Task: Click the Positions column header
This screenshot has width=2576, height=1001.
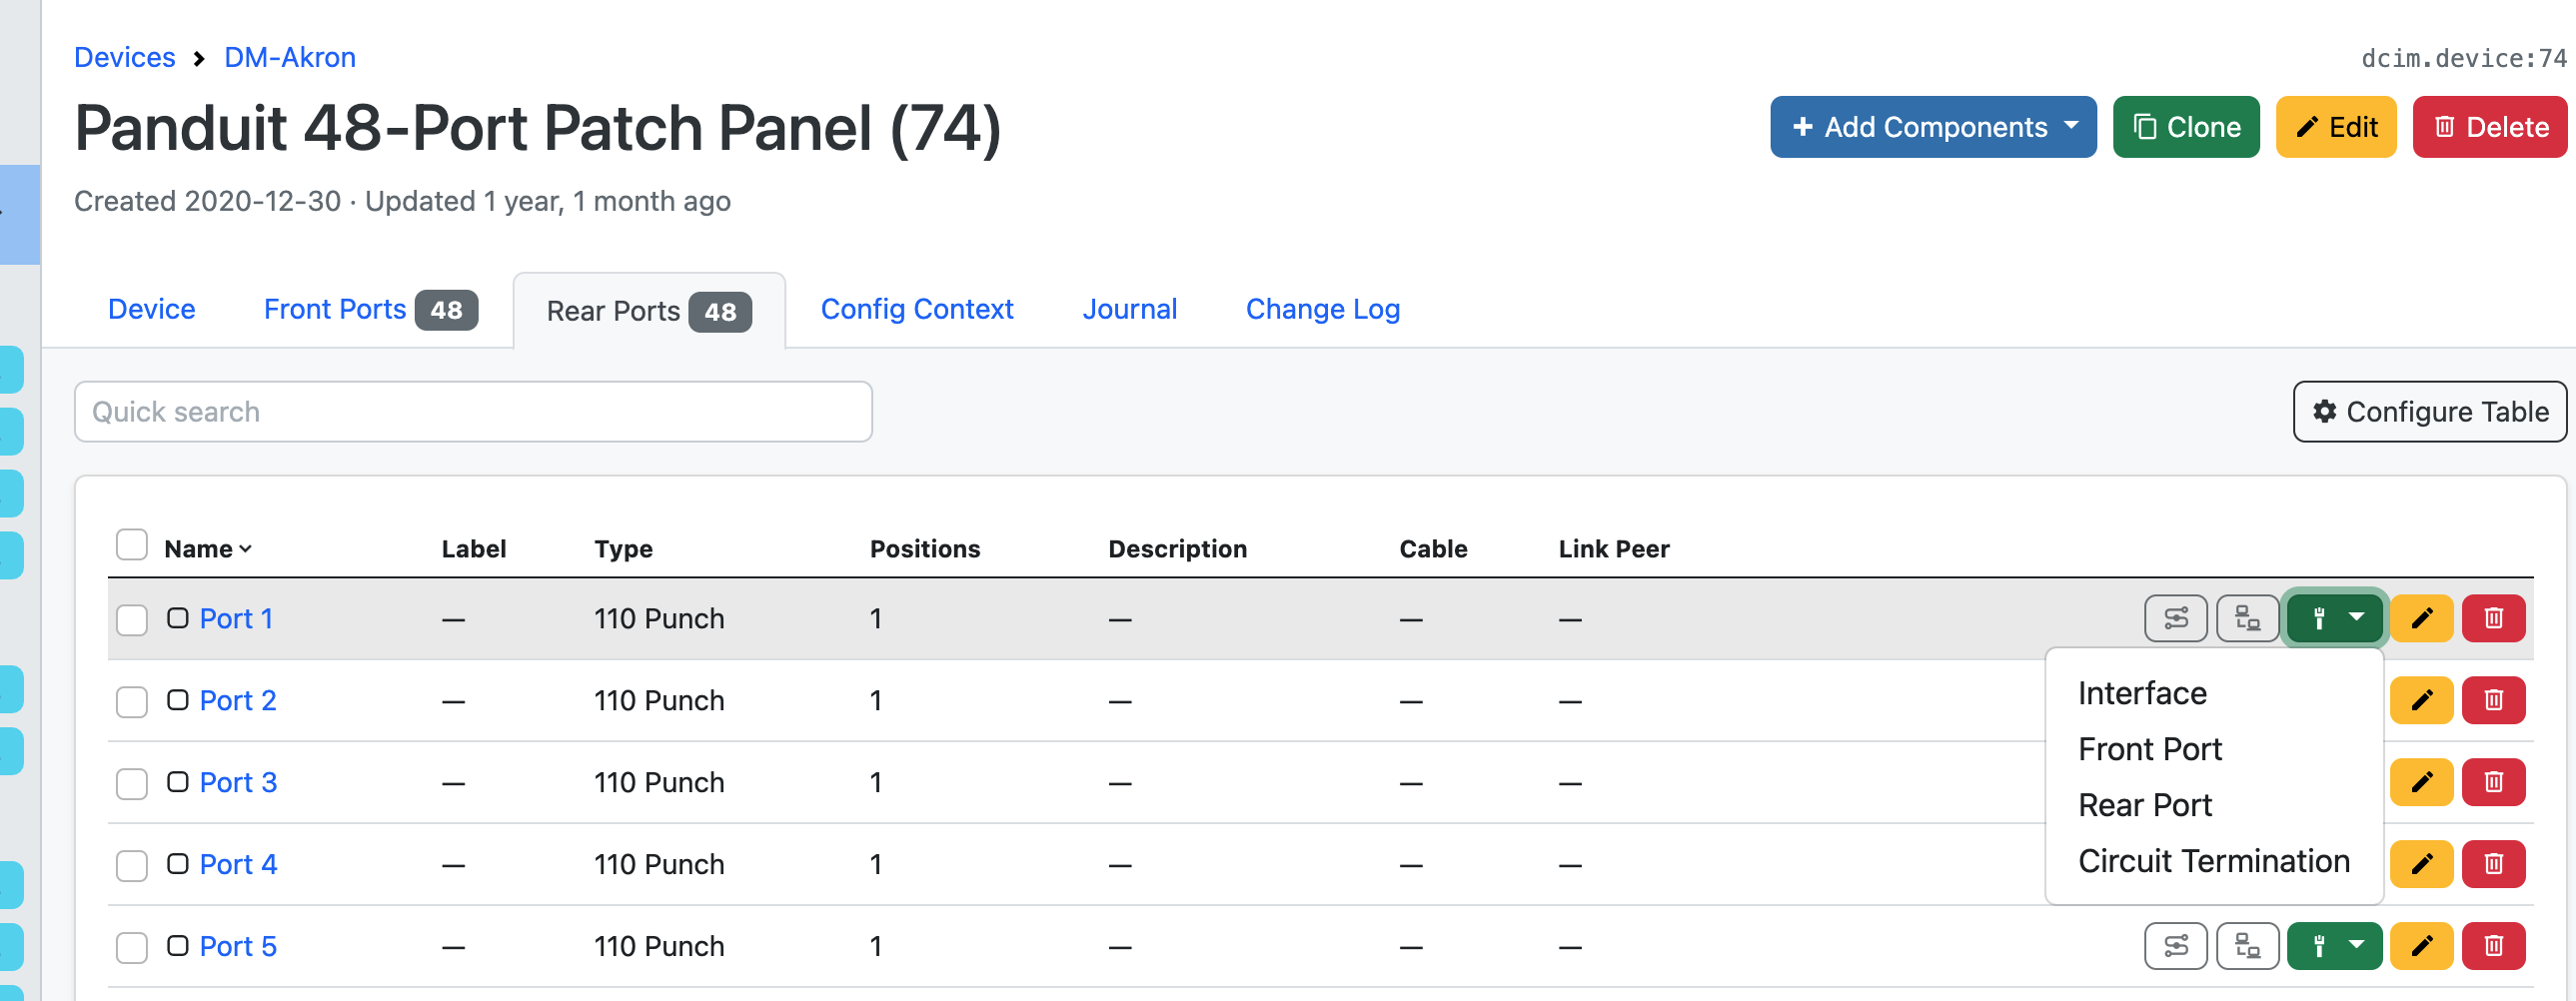Action: click(x=925, y=549)
